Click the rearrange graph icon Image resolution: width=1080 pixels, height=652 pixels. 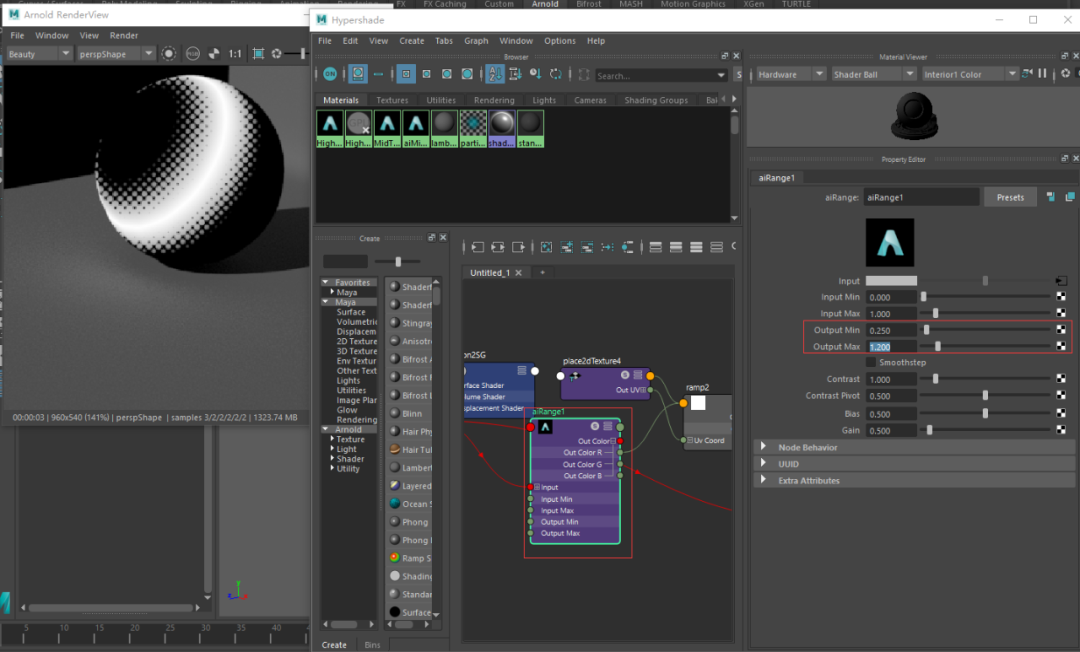point(608,247)
